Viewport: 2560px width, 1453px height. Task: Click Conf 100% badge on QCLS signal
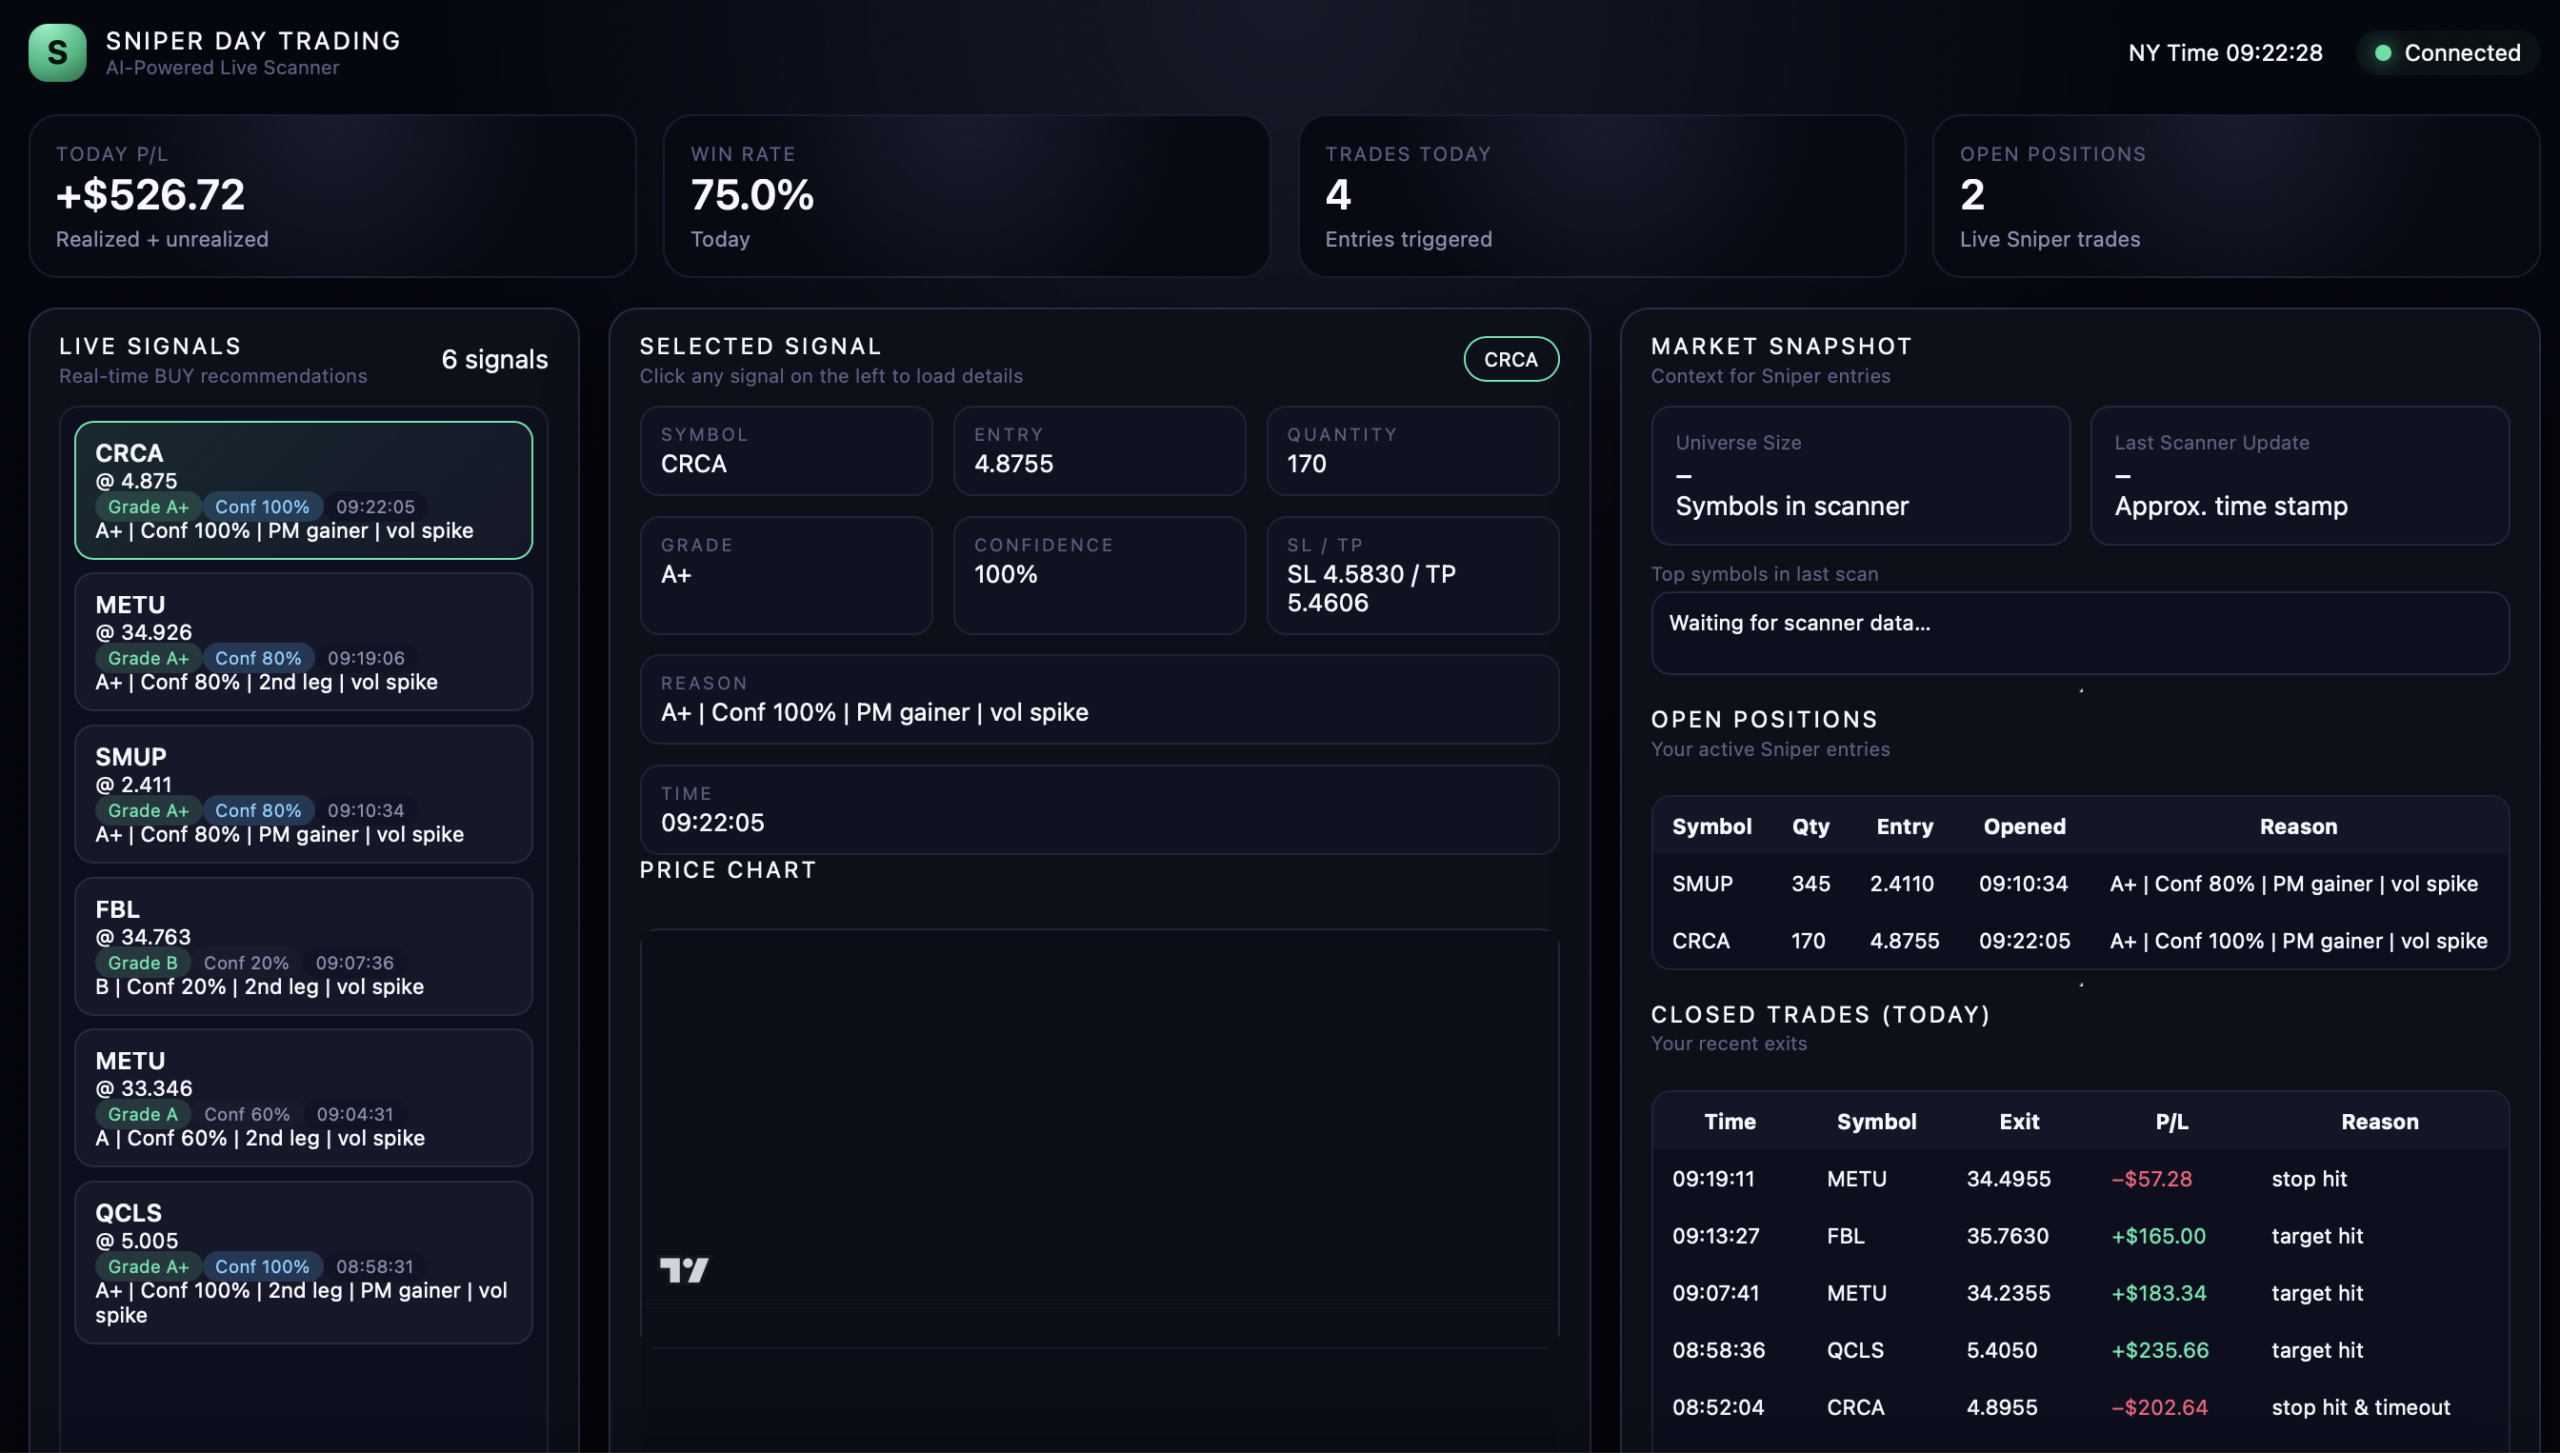point(262,1266)
